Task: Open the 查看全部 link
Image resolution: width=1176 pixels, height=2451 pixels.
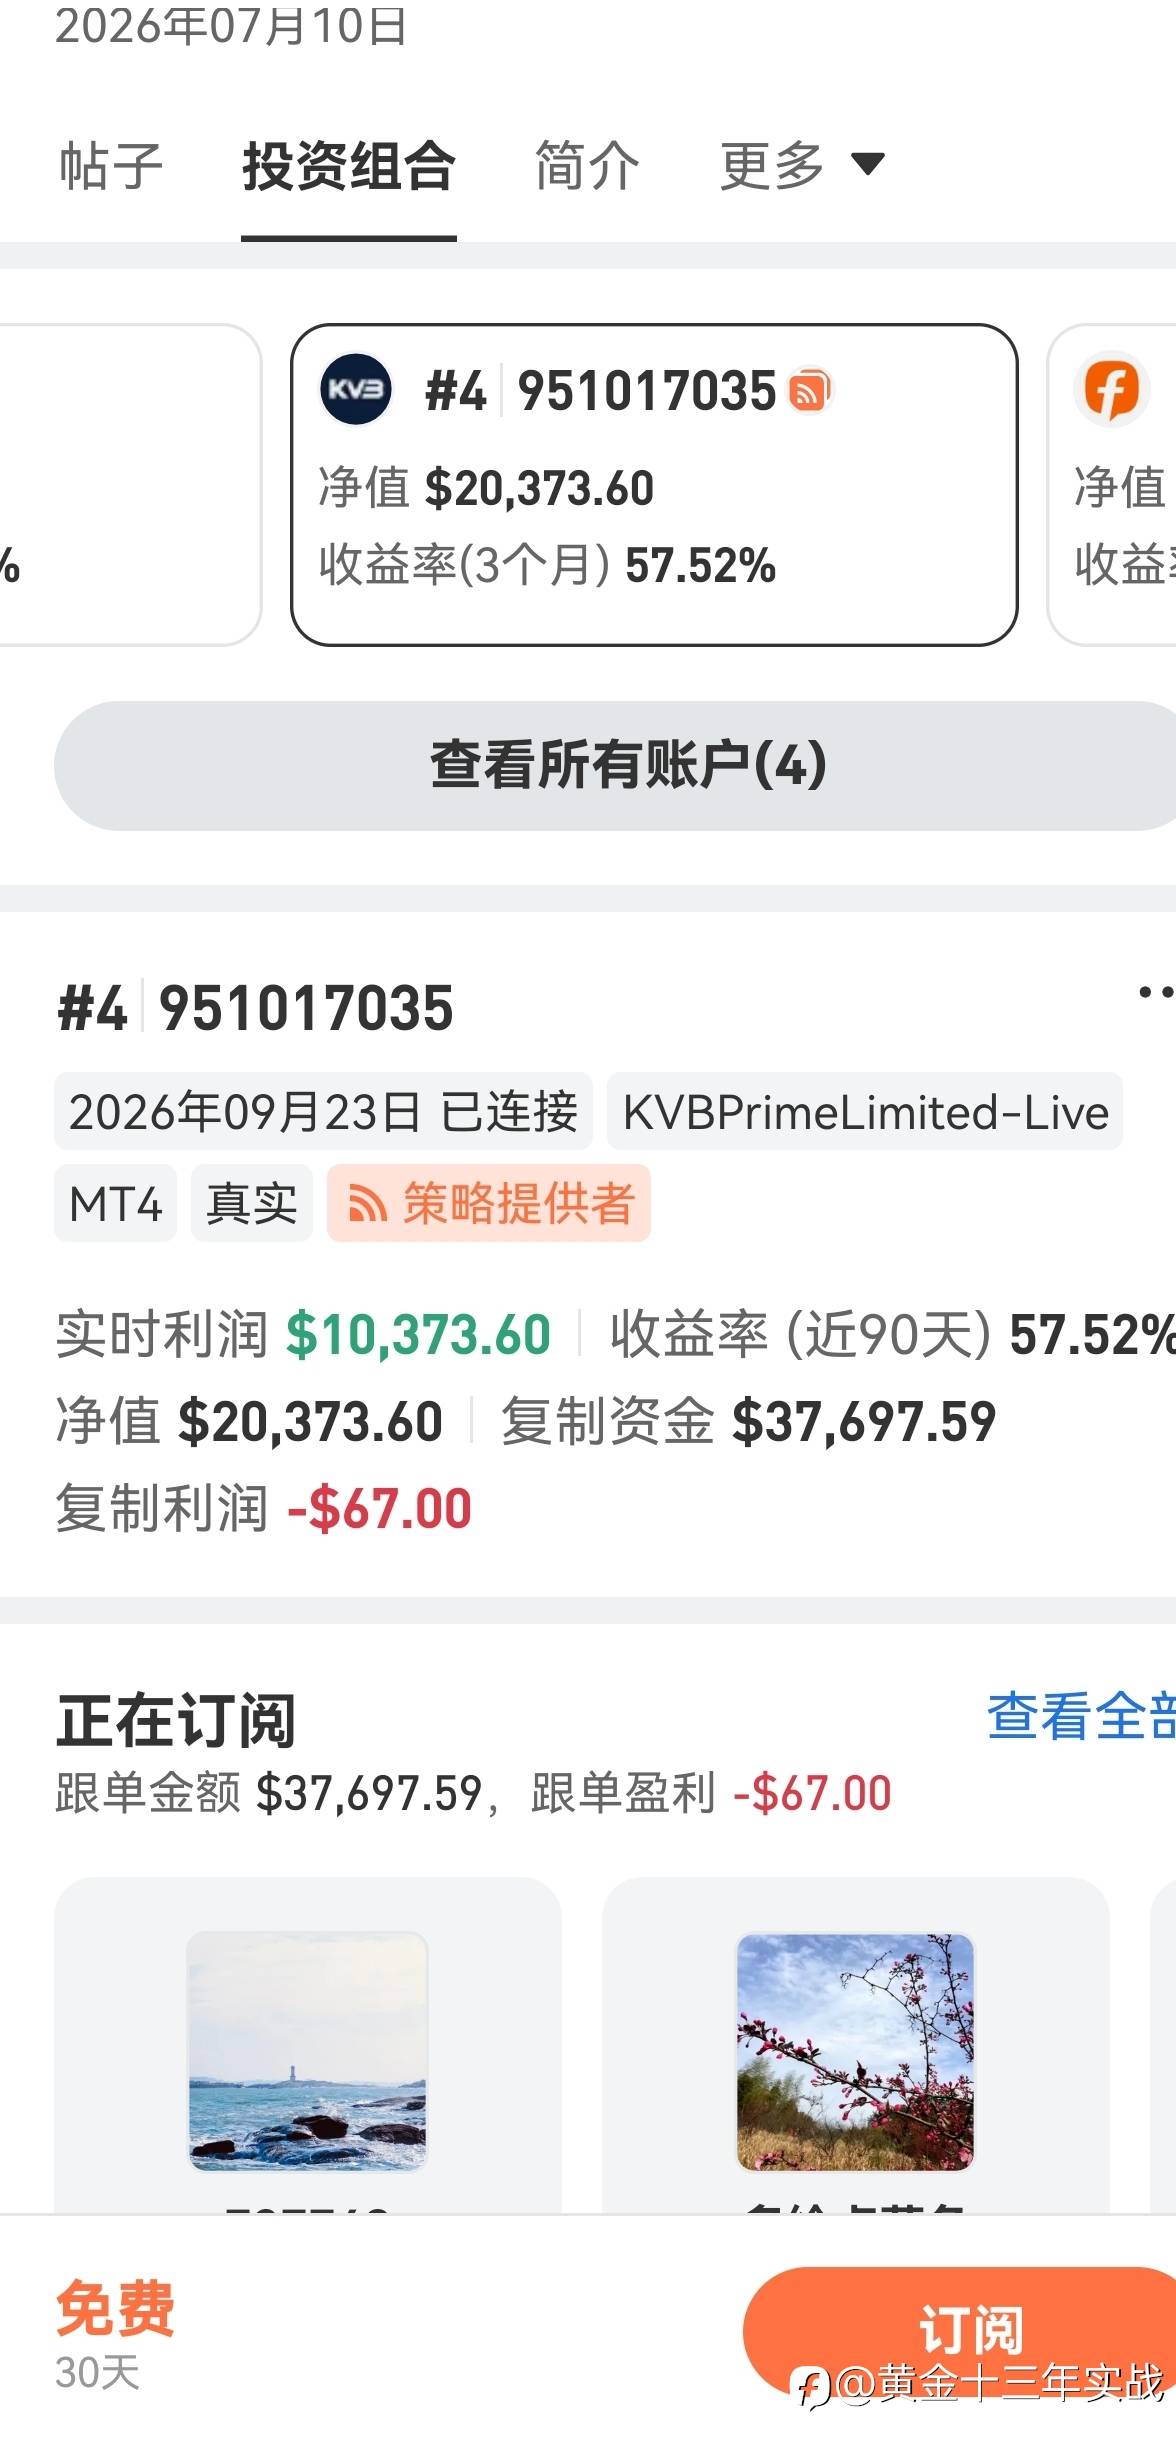Action: click(x=1081, y=1716)
